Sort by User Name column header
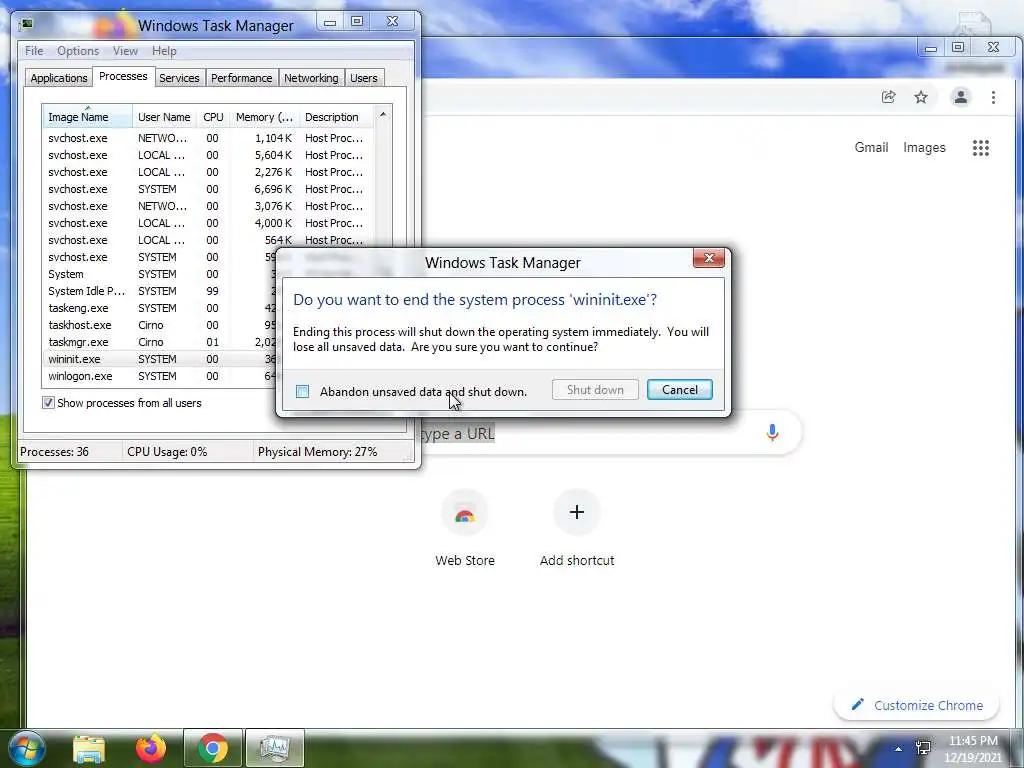Image resolution: width=1024 pixels, height=768 pixels. 165,117
